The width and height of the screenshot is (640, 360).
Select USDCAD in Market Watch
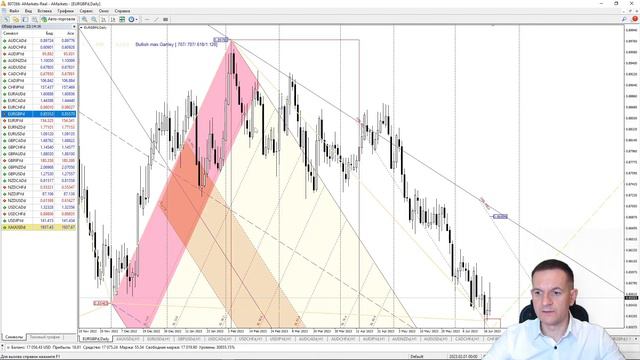39,207
